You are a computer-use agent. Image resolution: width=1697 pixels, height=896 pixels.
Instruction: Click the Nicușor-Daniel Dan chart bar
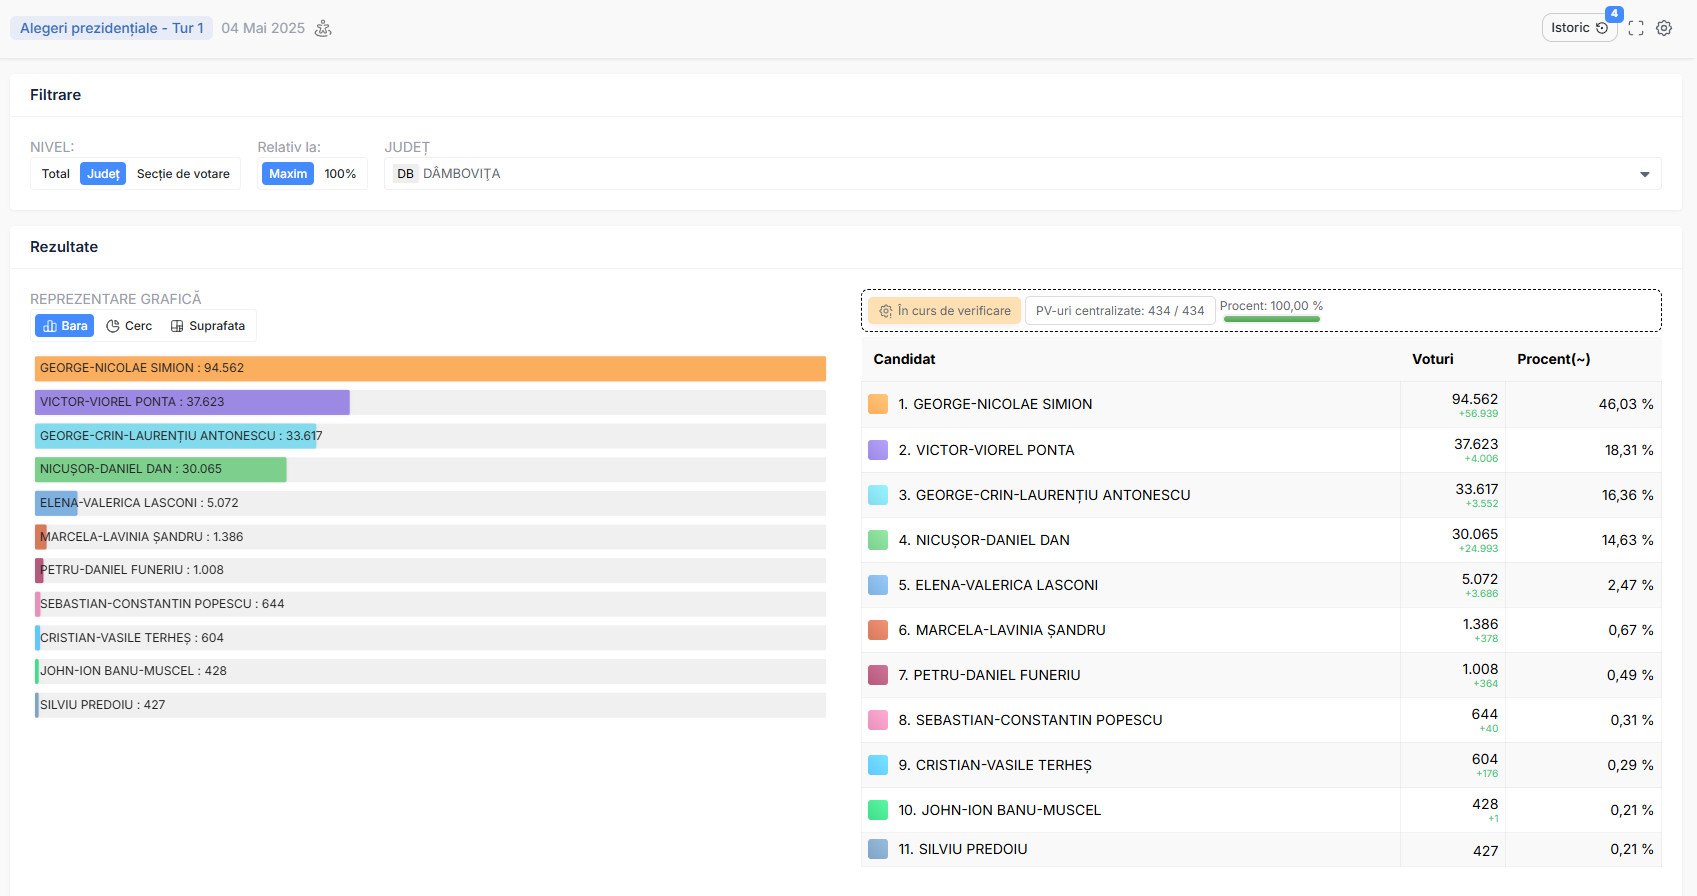coord(161,469)
